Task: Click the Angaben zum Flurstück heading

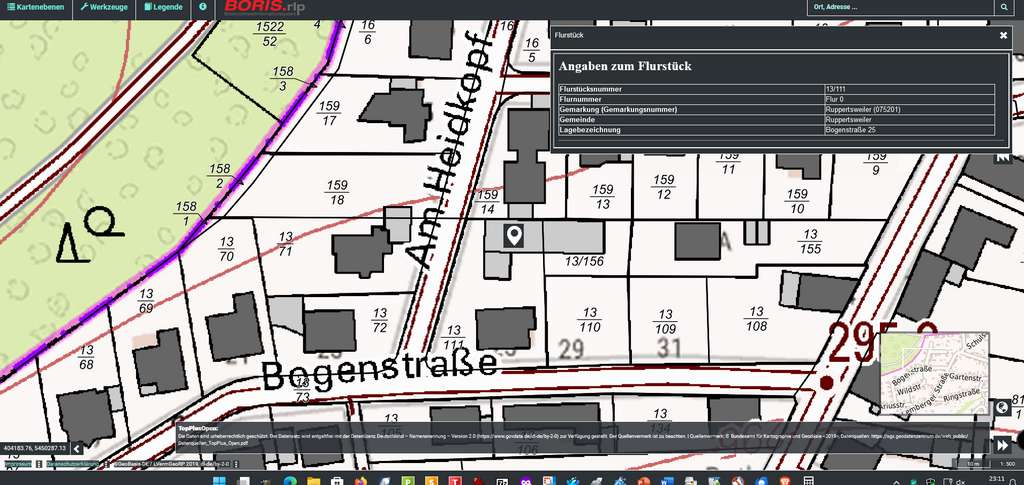Action: [x=624, y=67]
